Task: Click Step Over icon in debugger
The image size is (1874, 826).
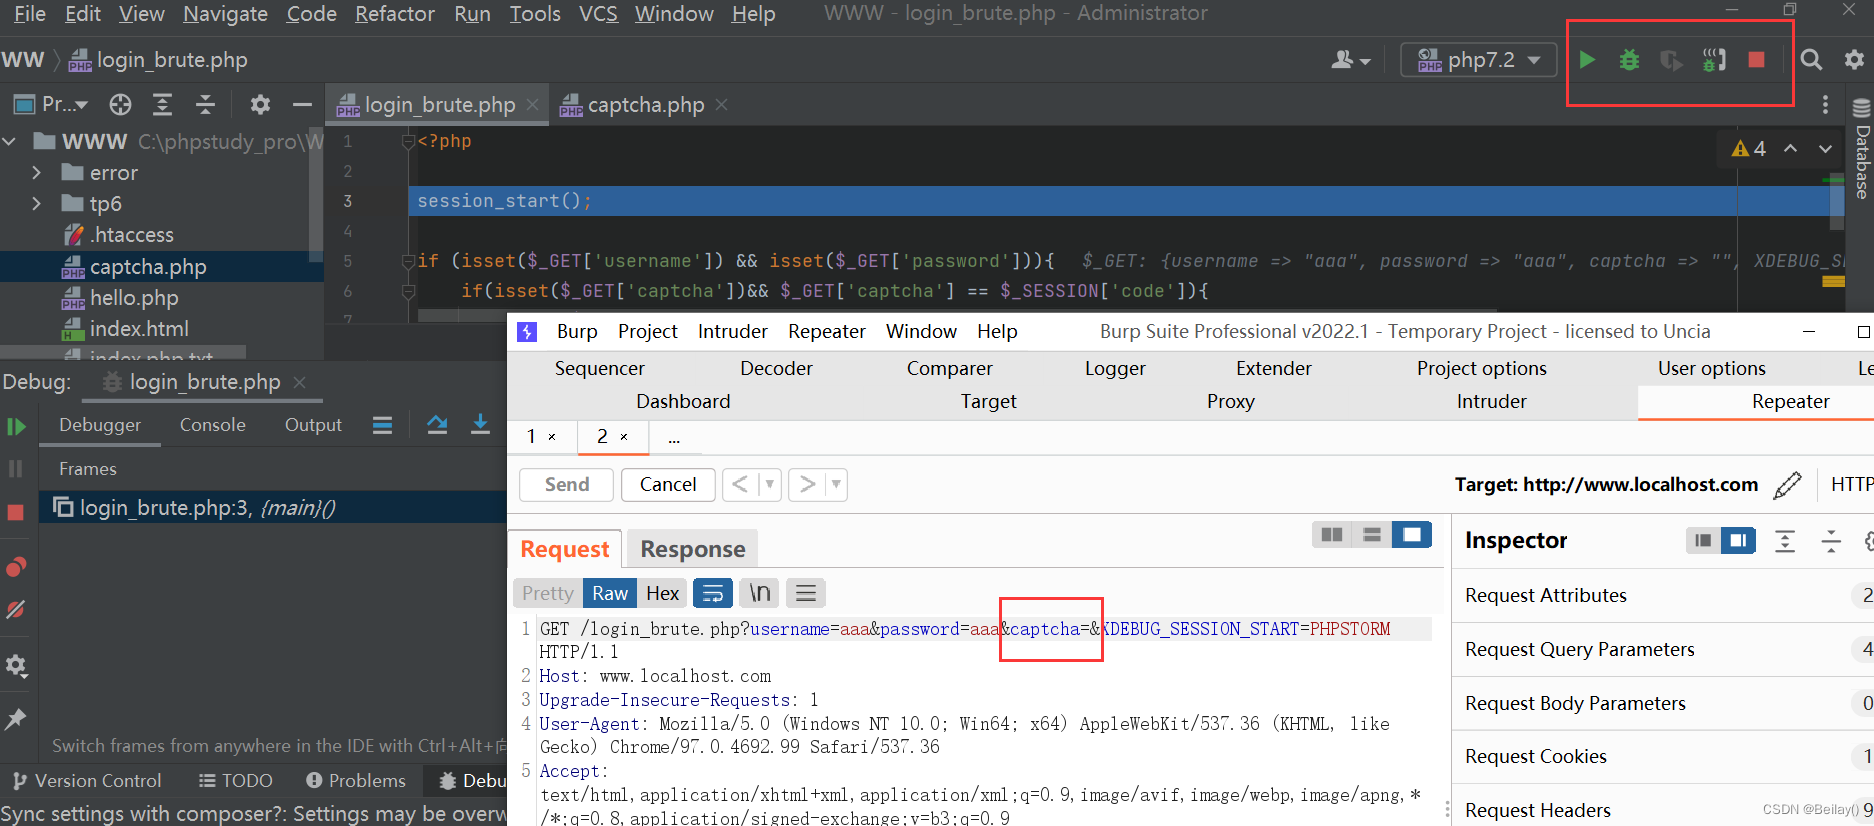Action: (x=437, y=425)
